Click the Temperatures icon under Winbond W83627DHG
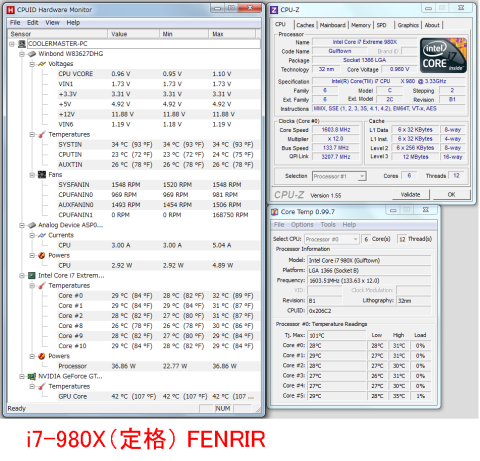The height and width of the screenshot is (461, 480). click(42, 134)
